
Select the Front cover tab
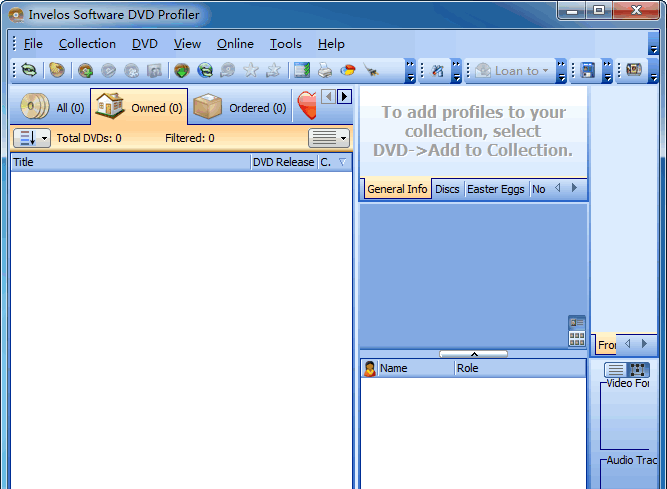click(x=606, y=345)
